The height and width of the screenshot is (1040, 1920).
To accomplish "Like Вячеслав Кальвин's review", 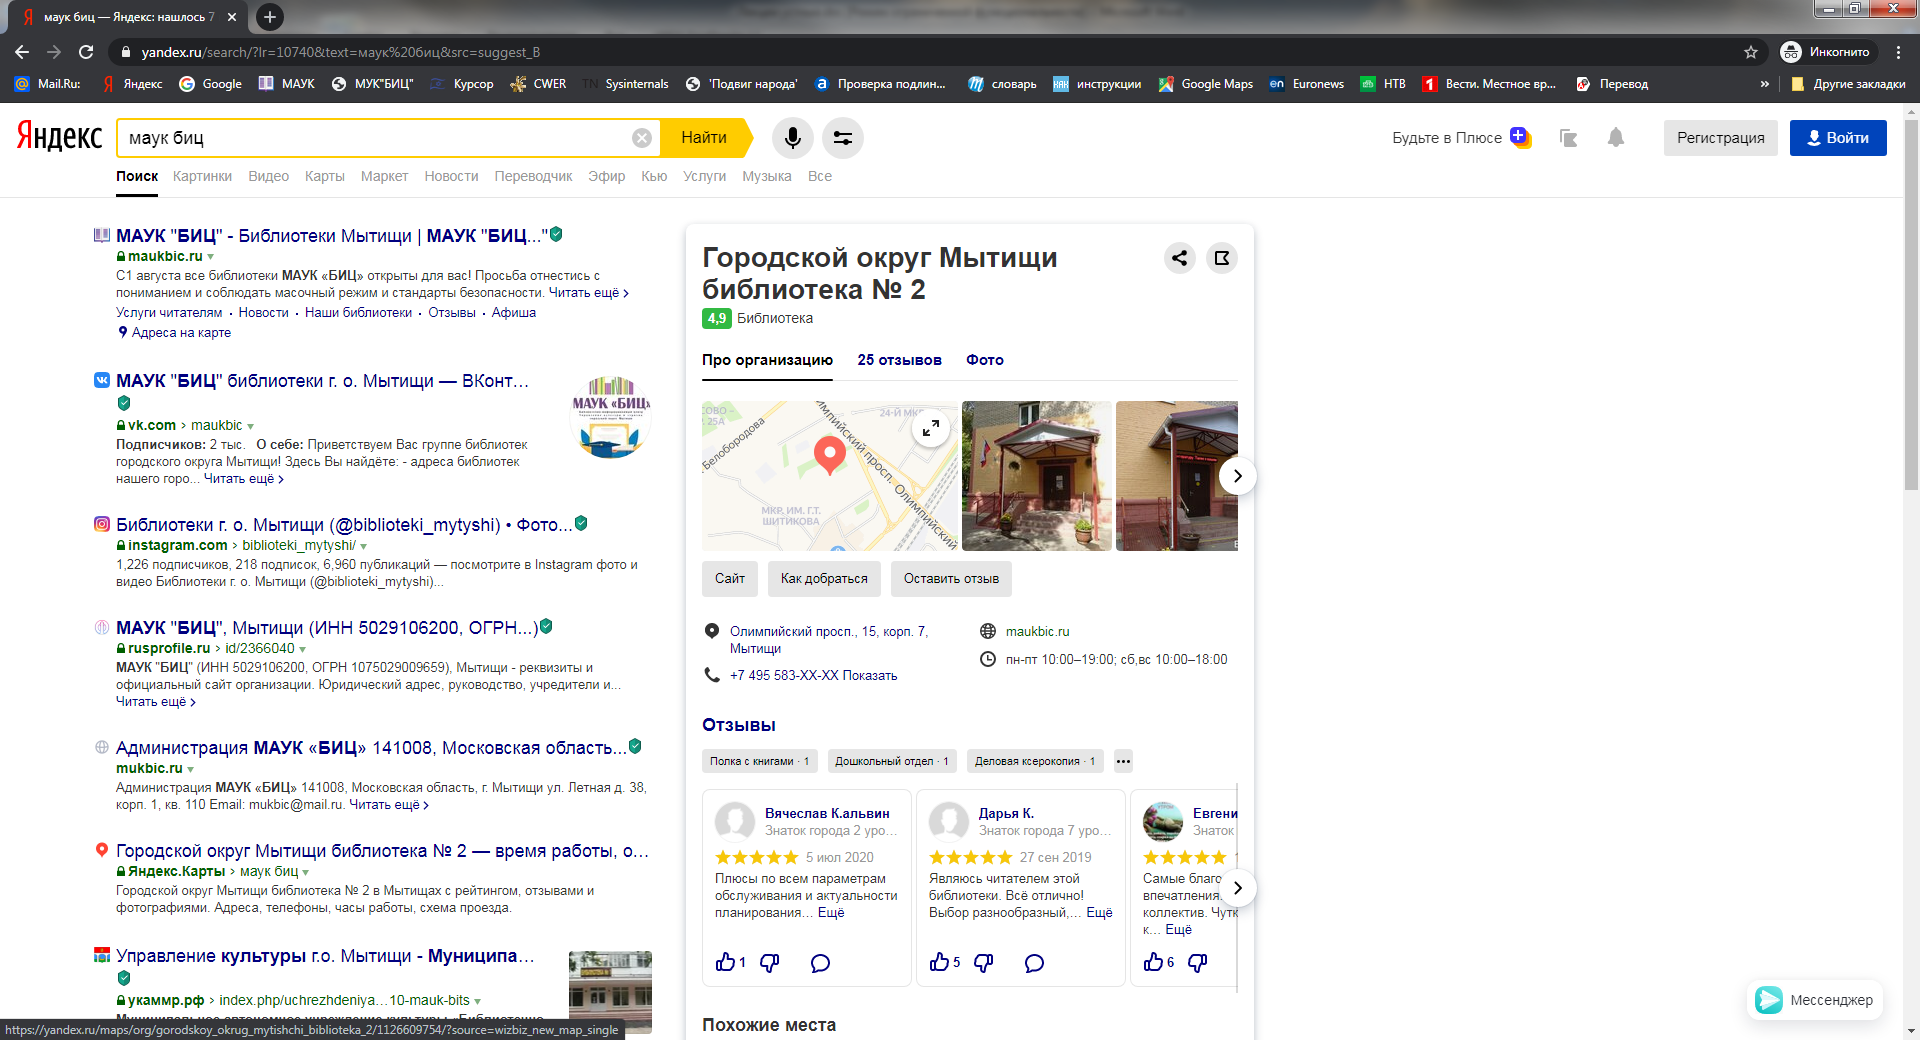I will [726, 962].
